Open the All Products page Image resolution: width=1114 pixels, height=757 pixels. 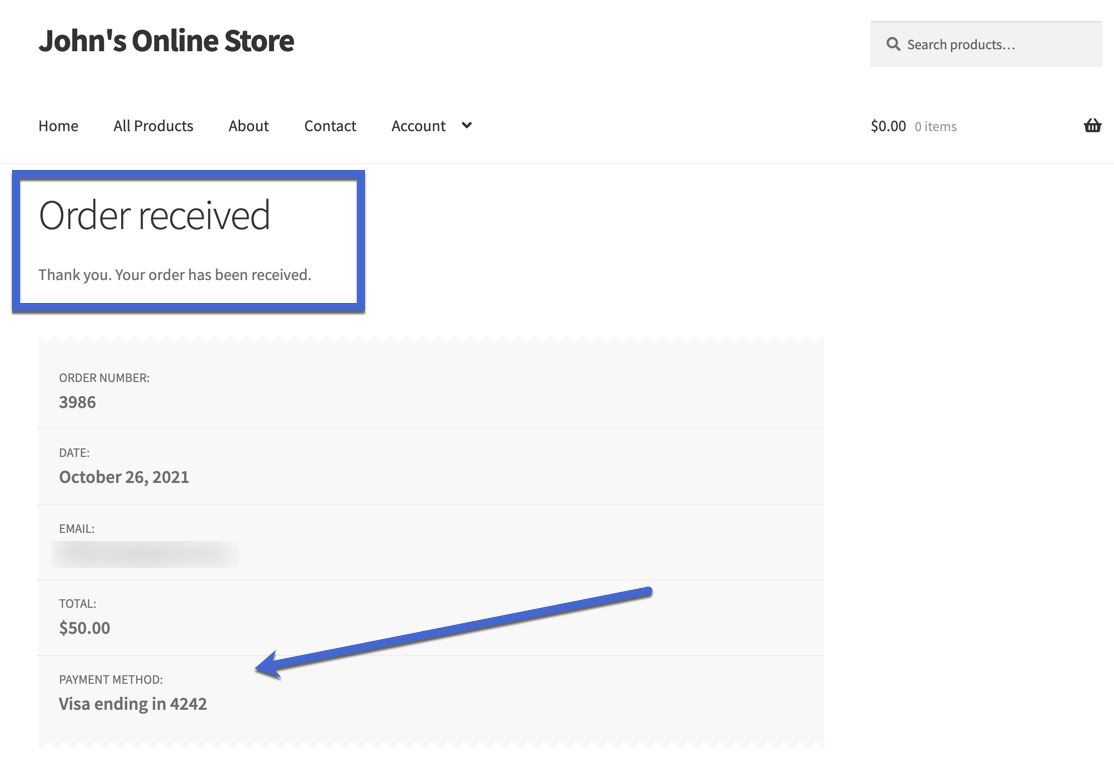(x=153, y=126)
